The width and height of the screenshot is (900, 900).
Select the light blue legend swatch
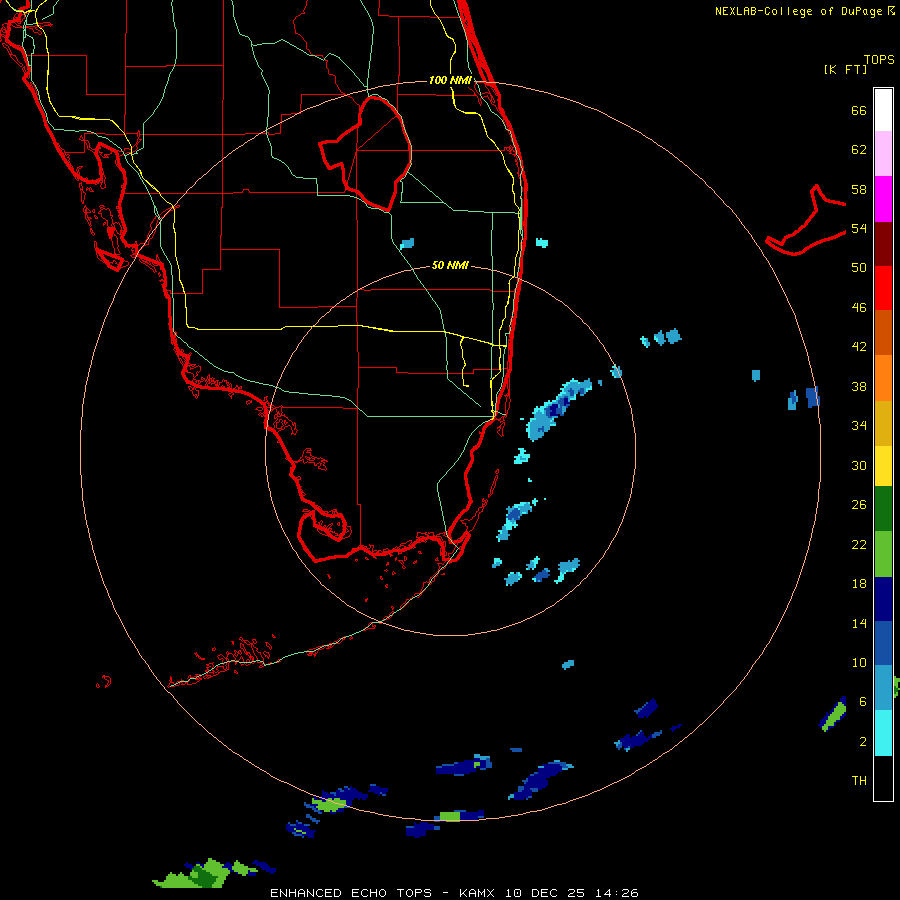[883, 688]
